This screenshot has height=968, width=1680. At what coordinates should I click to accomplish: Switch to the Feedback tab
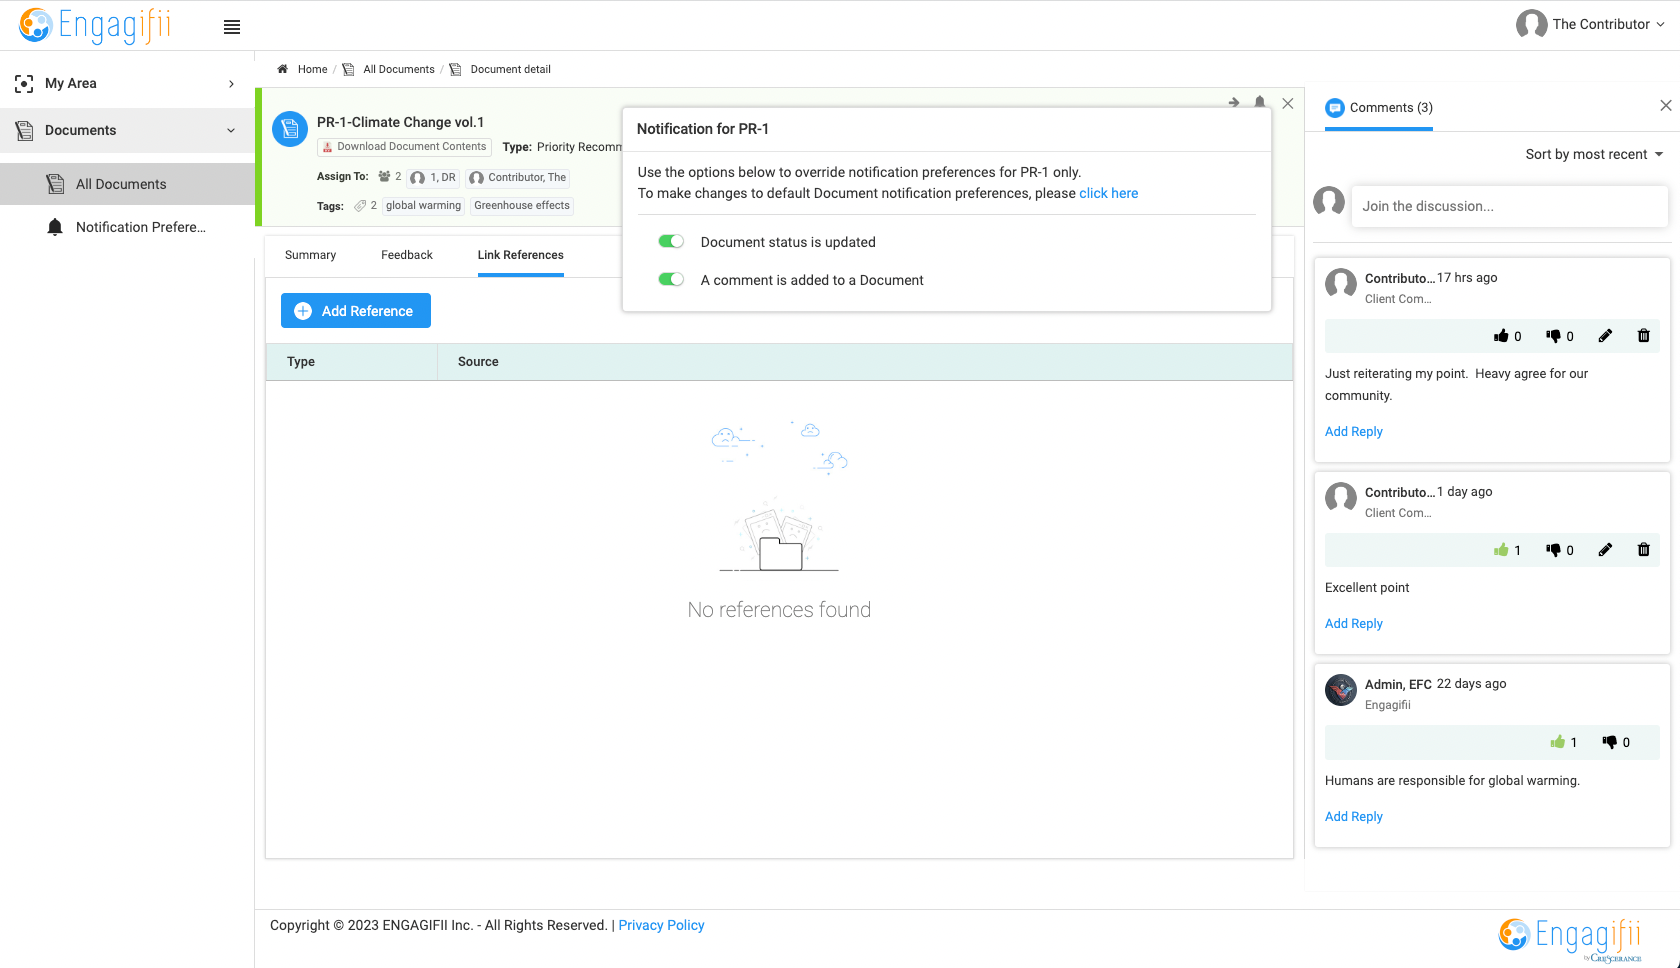point(407,255)
